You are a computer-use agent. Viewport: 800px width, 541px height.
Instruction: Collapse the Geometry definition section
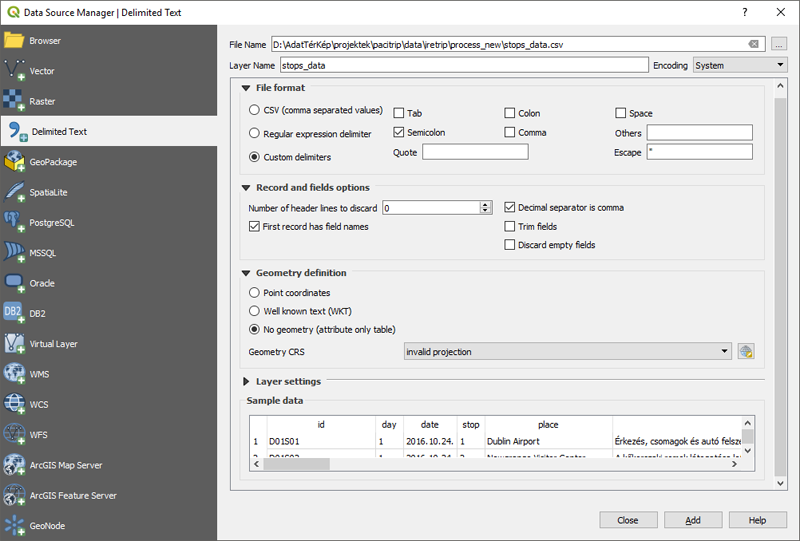pyautogui.click(x=246, y=273)
